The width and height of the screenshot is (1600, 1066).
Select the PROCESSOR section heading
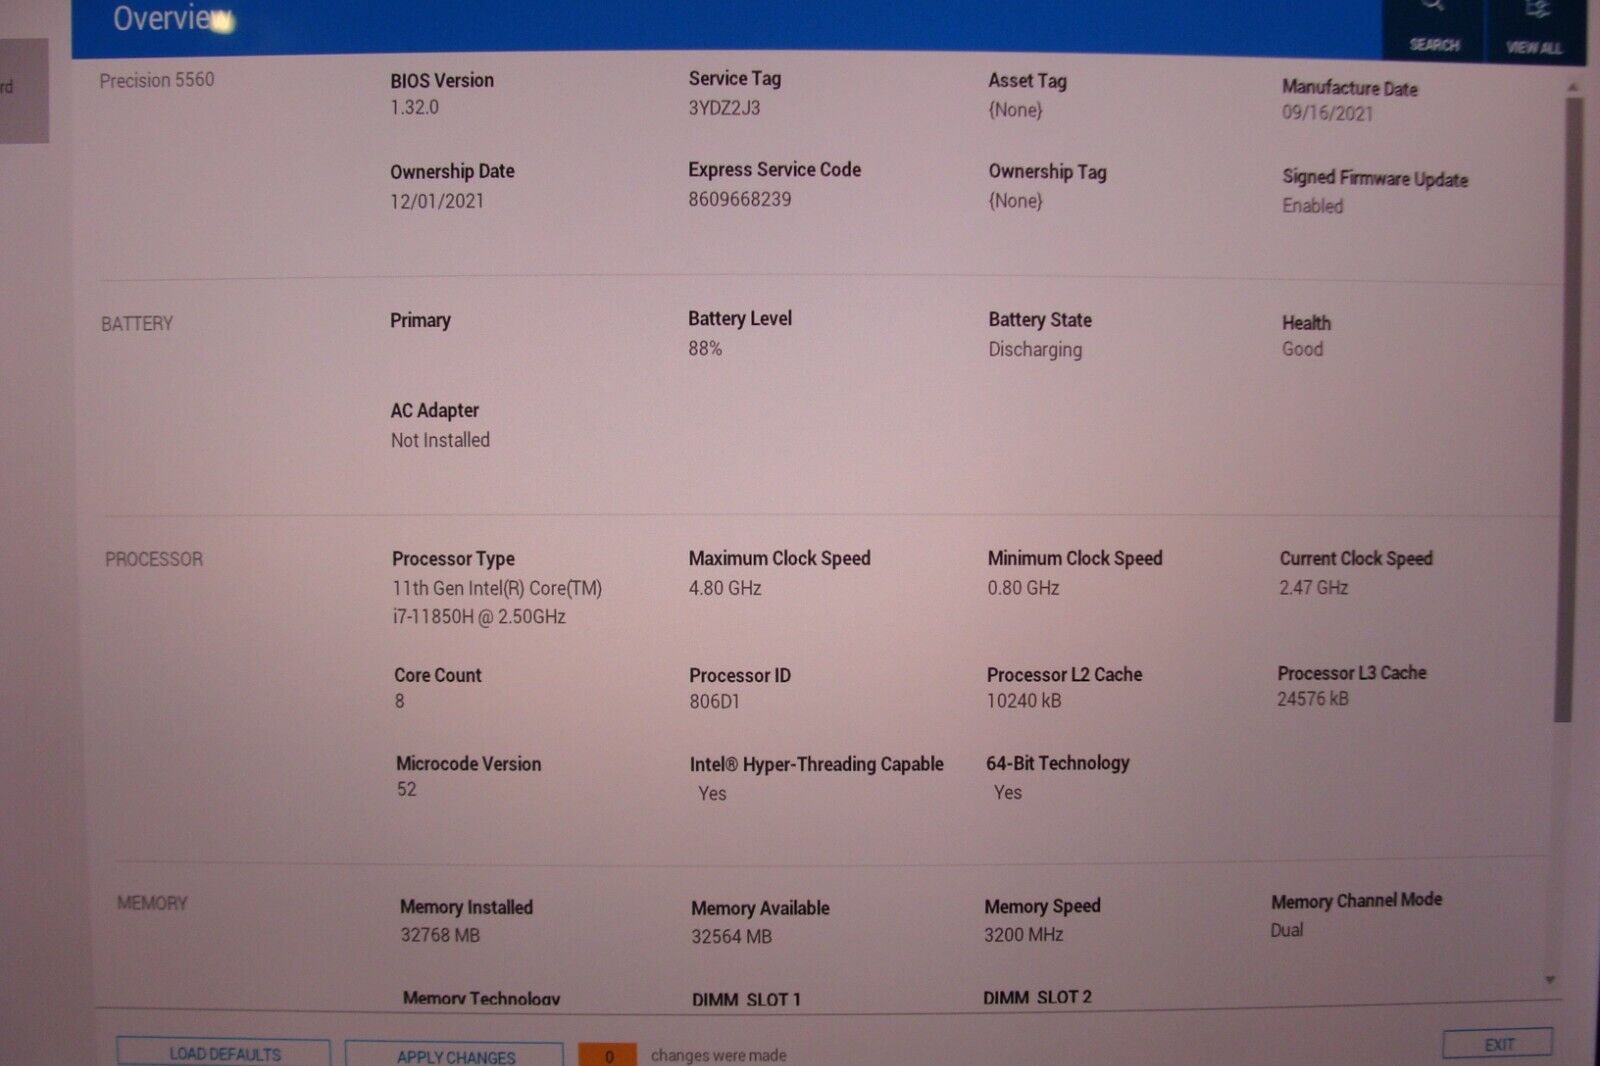click(x=154, y=559)
